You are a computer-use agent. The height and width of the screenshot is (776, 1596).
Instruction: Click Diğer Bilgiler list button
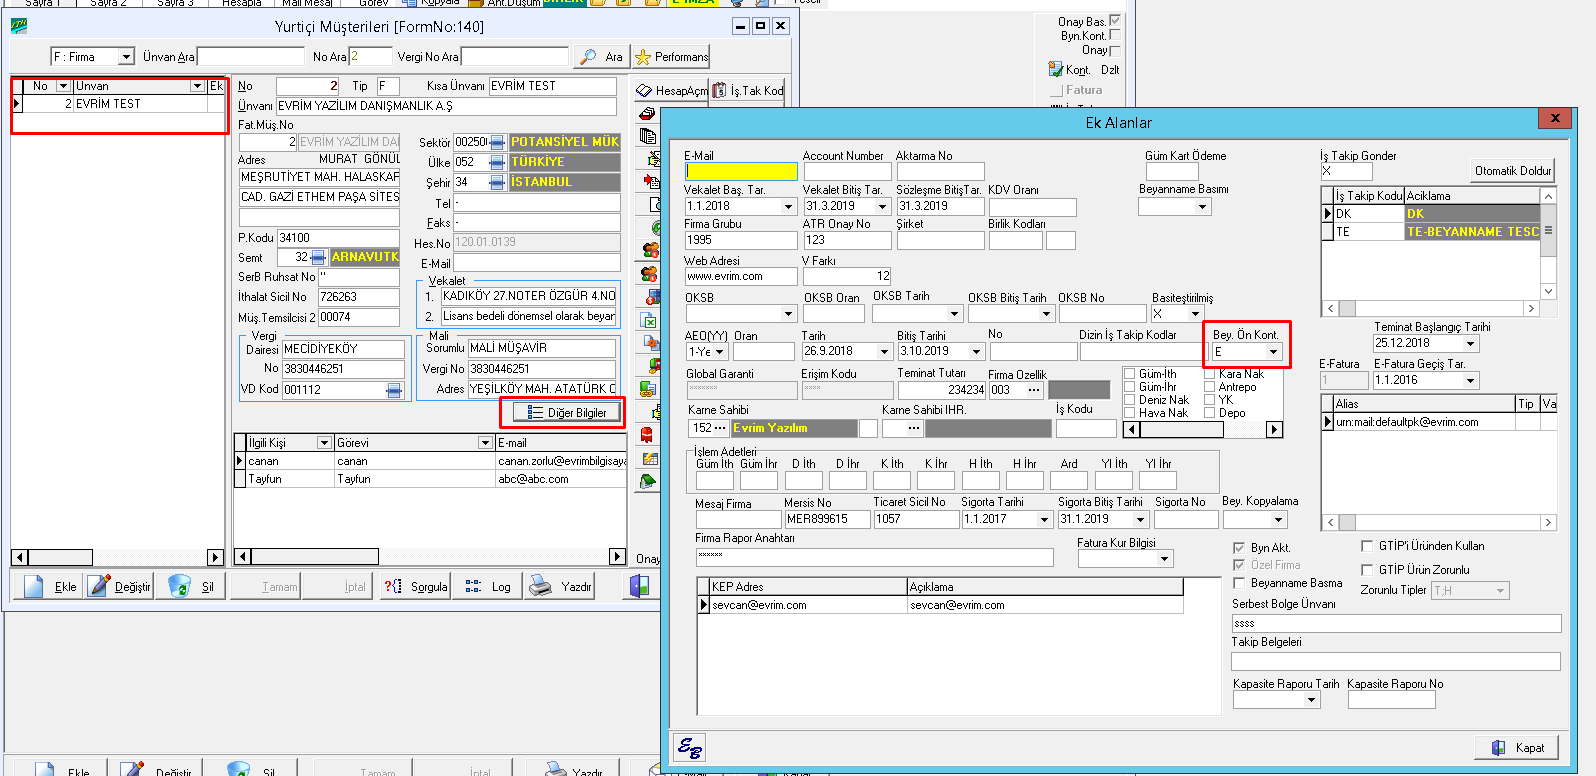click(x=567, y=412)
